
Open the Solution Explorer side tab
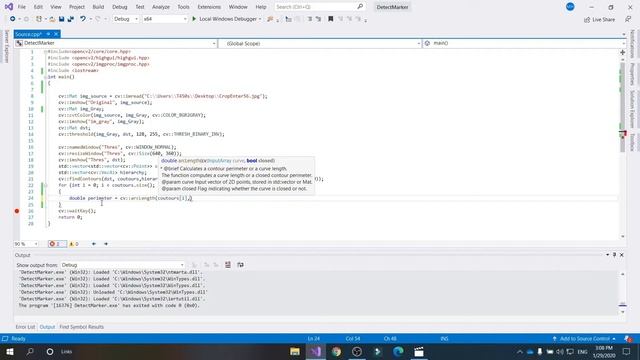click(x=633, y=109)
